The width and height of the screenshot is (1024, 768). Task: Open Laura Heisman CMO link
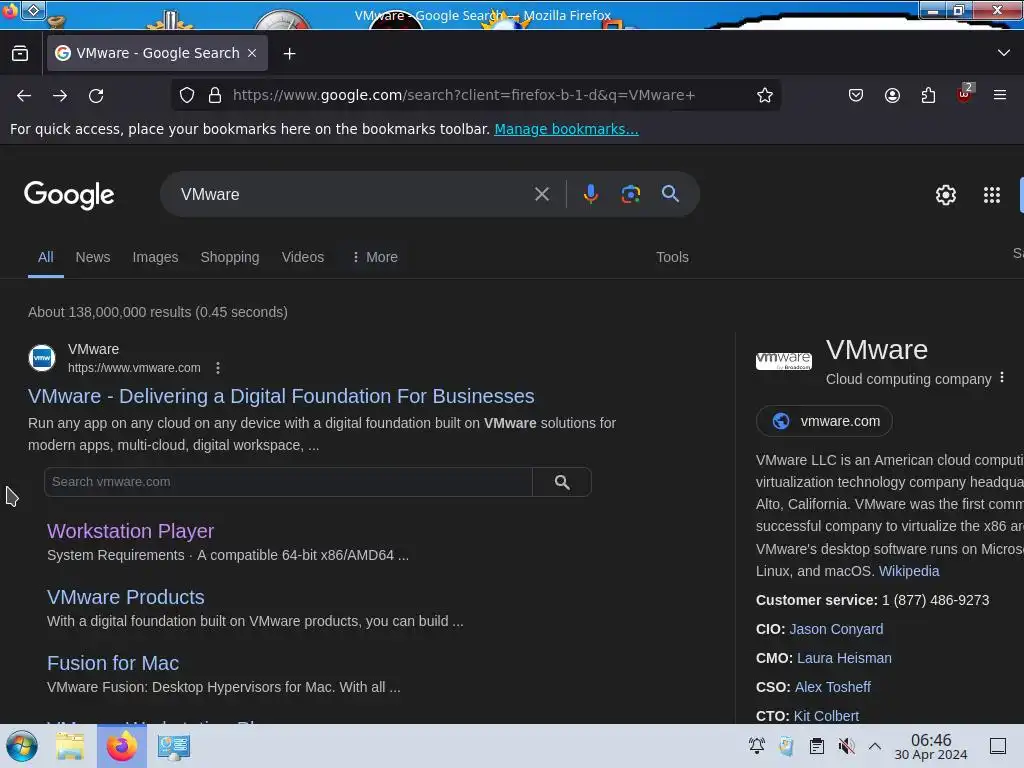point(844,658)
